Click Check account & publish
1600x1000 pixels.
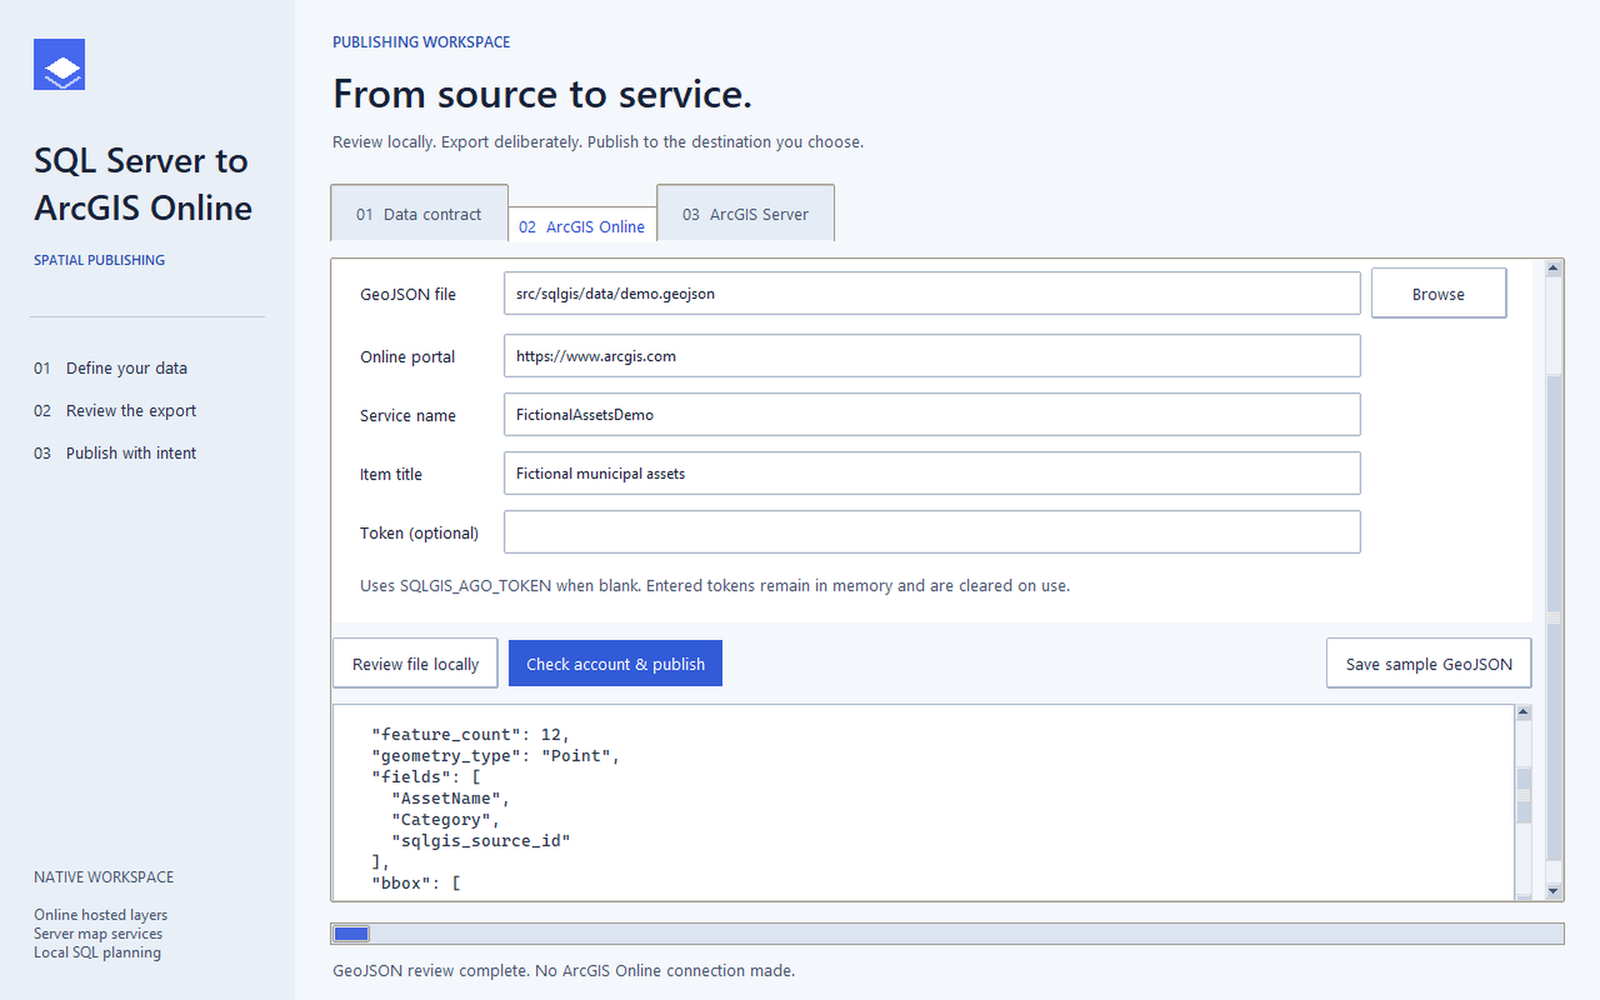click(x=615, y=663)
